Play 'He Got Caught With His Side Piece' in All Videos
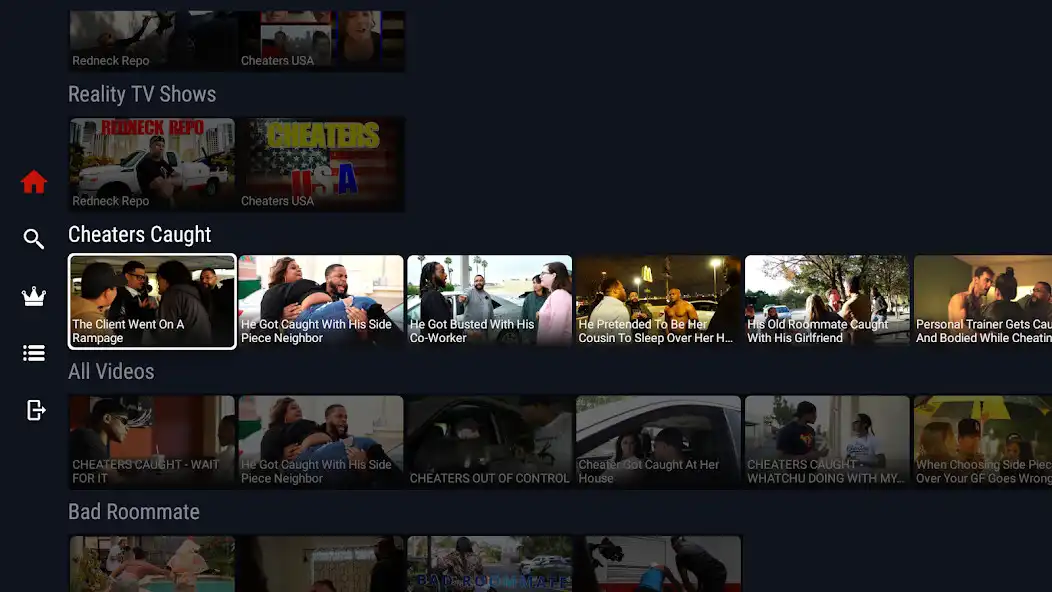 click(321, 441)
